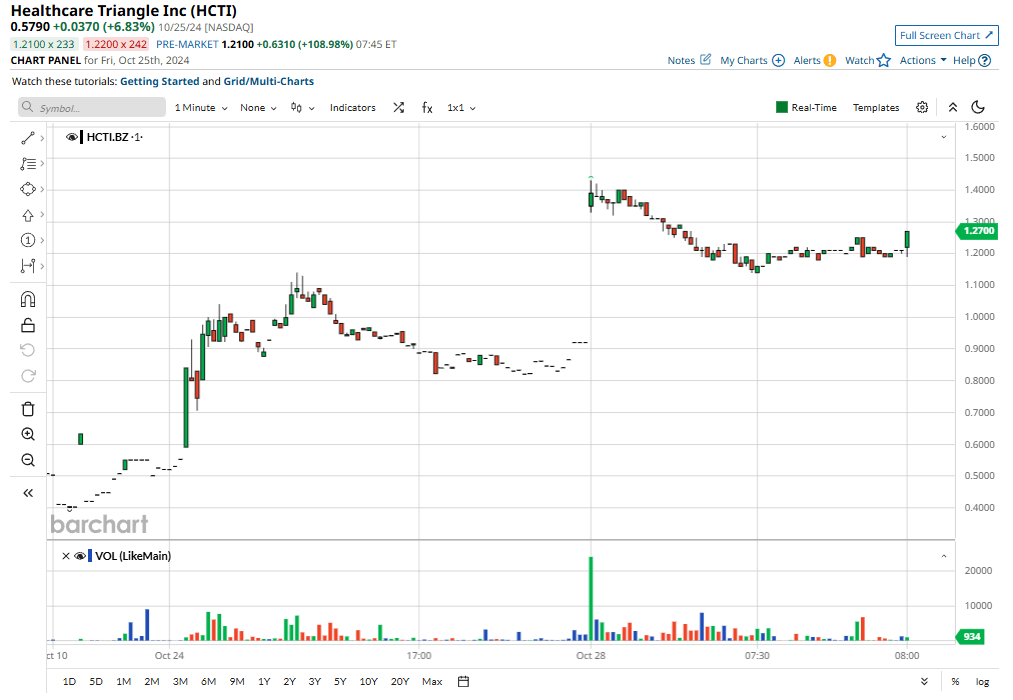The height and width of the screenshot is (700, 1013).
Task: Expand the bottom double-chevron down
Action: pos(924,681)
